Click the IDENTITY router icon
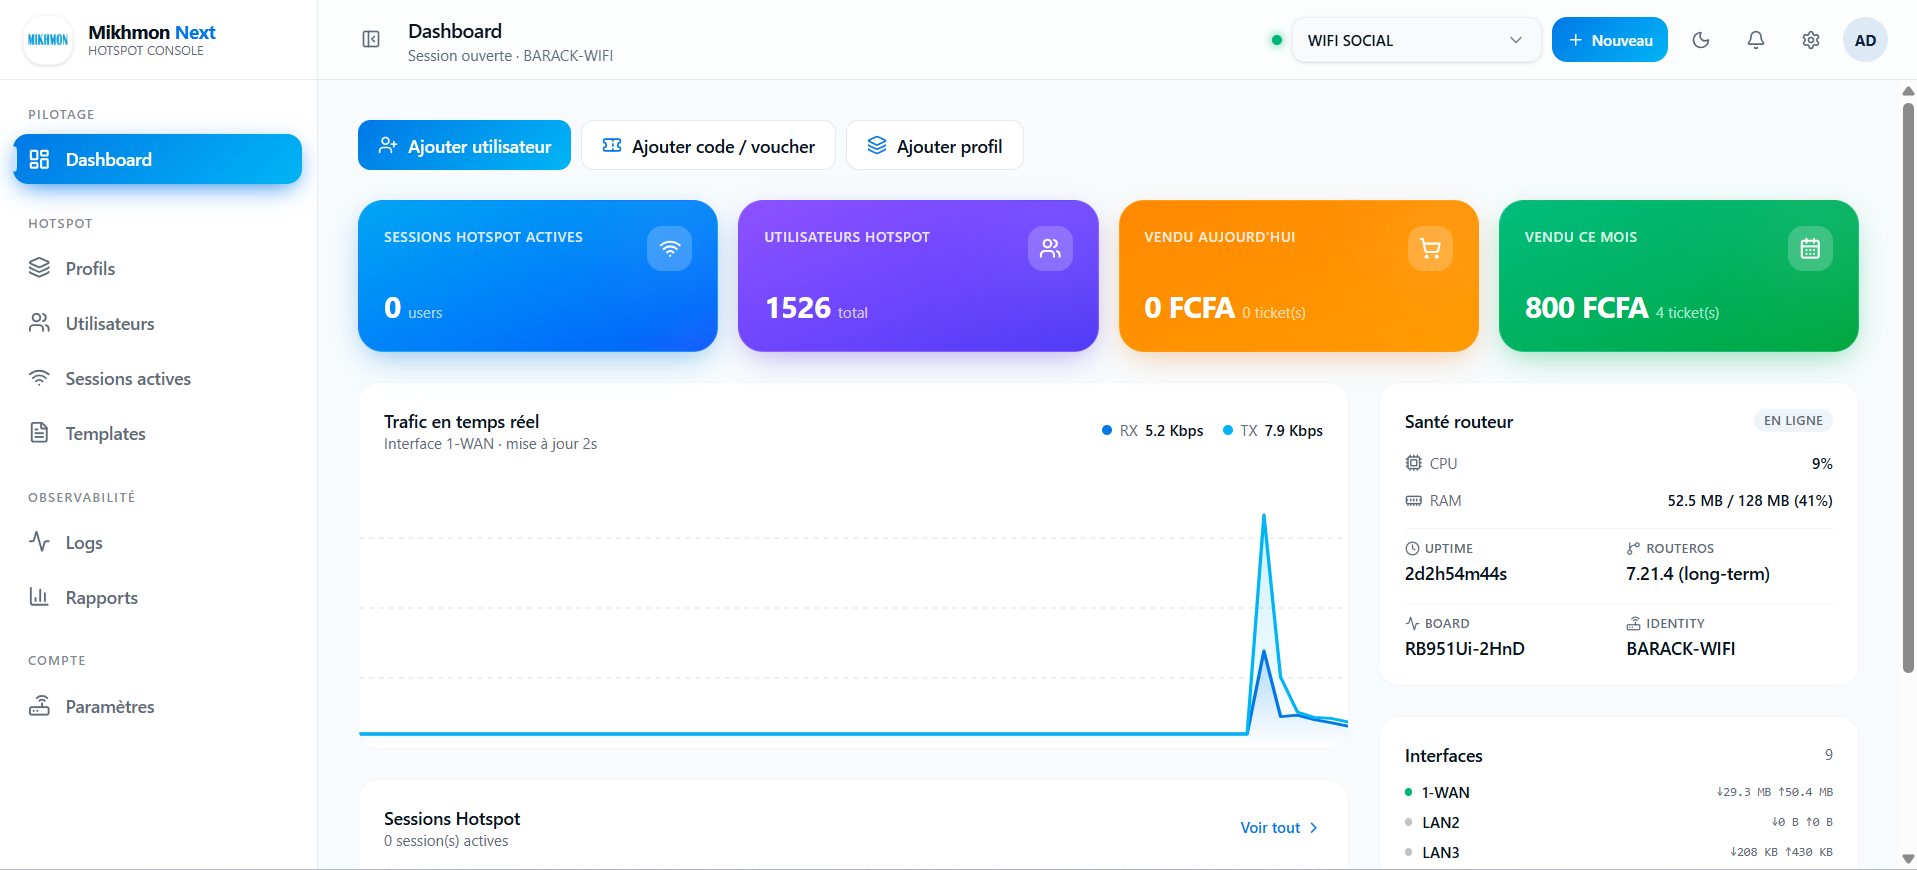Screen dimensions: 1917x870 [x=1633, y=623]
